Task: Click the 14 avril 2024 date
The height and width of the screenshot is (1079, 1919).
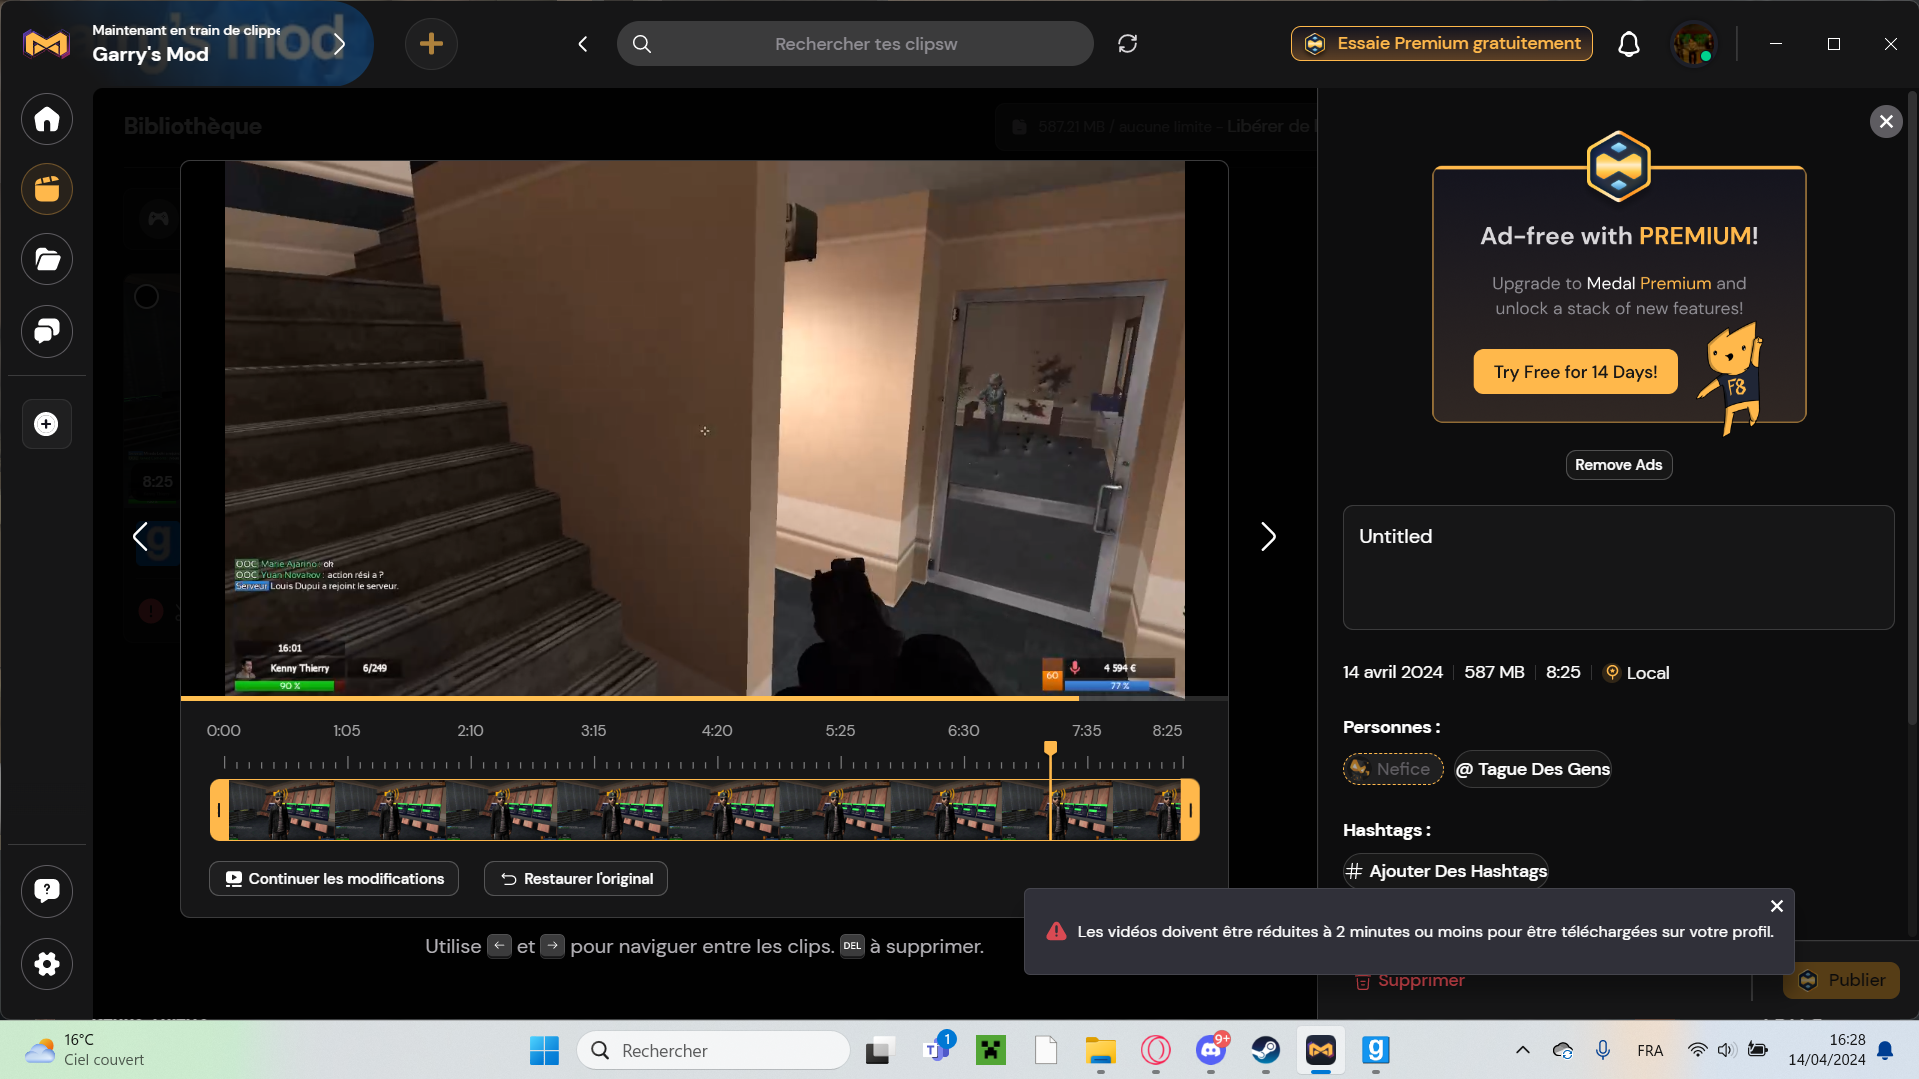Action: point(1392,673)
